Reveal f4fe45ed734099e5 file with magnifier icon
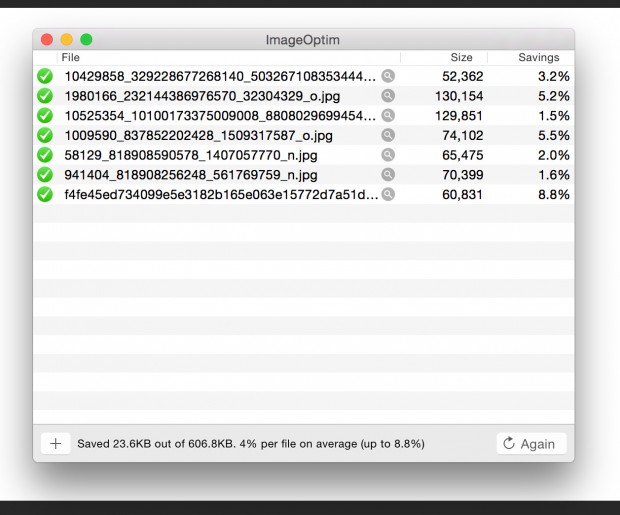 pyautogui.click(x=388, y=194)
